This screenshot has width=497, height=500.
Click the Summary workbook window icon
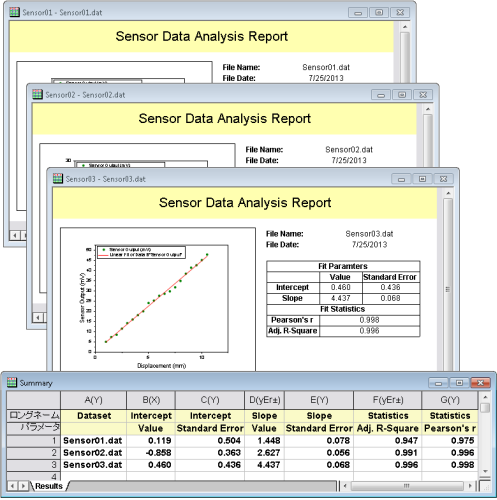point(12,382)
